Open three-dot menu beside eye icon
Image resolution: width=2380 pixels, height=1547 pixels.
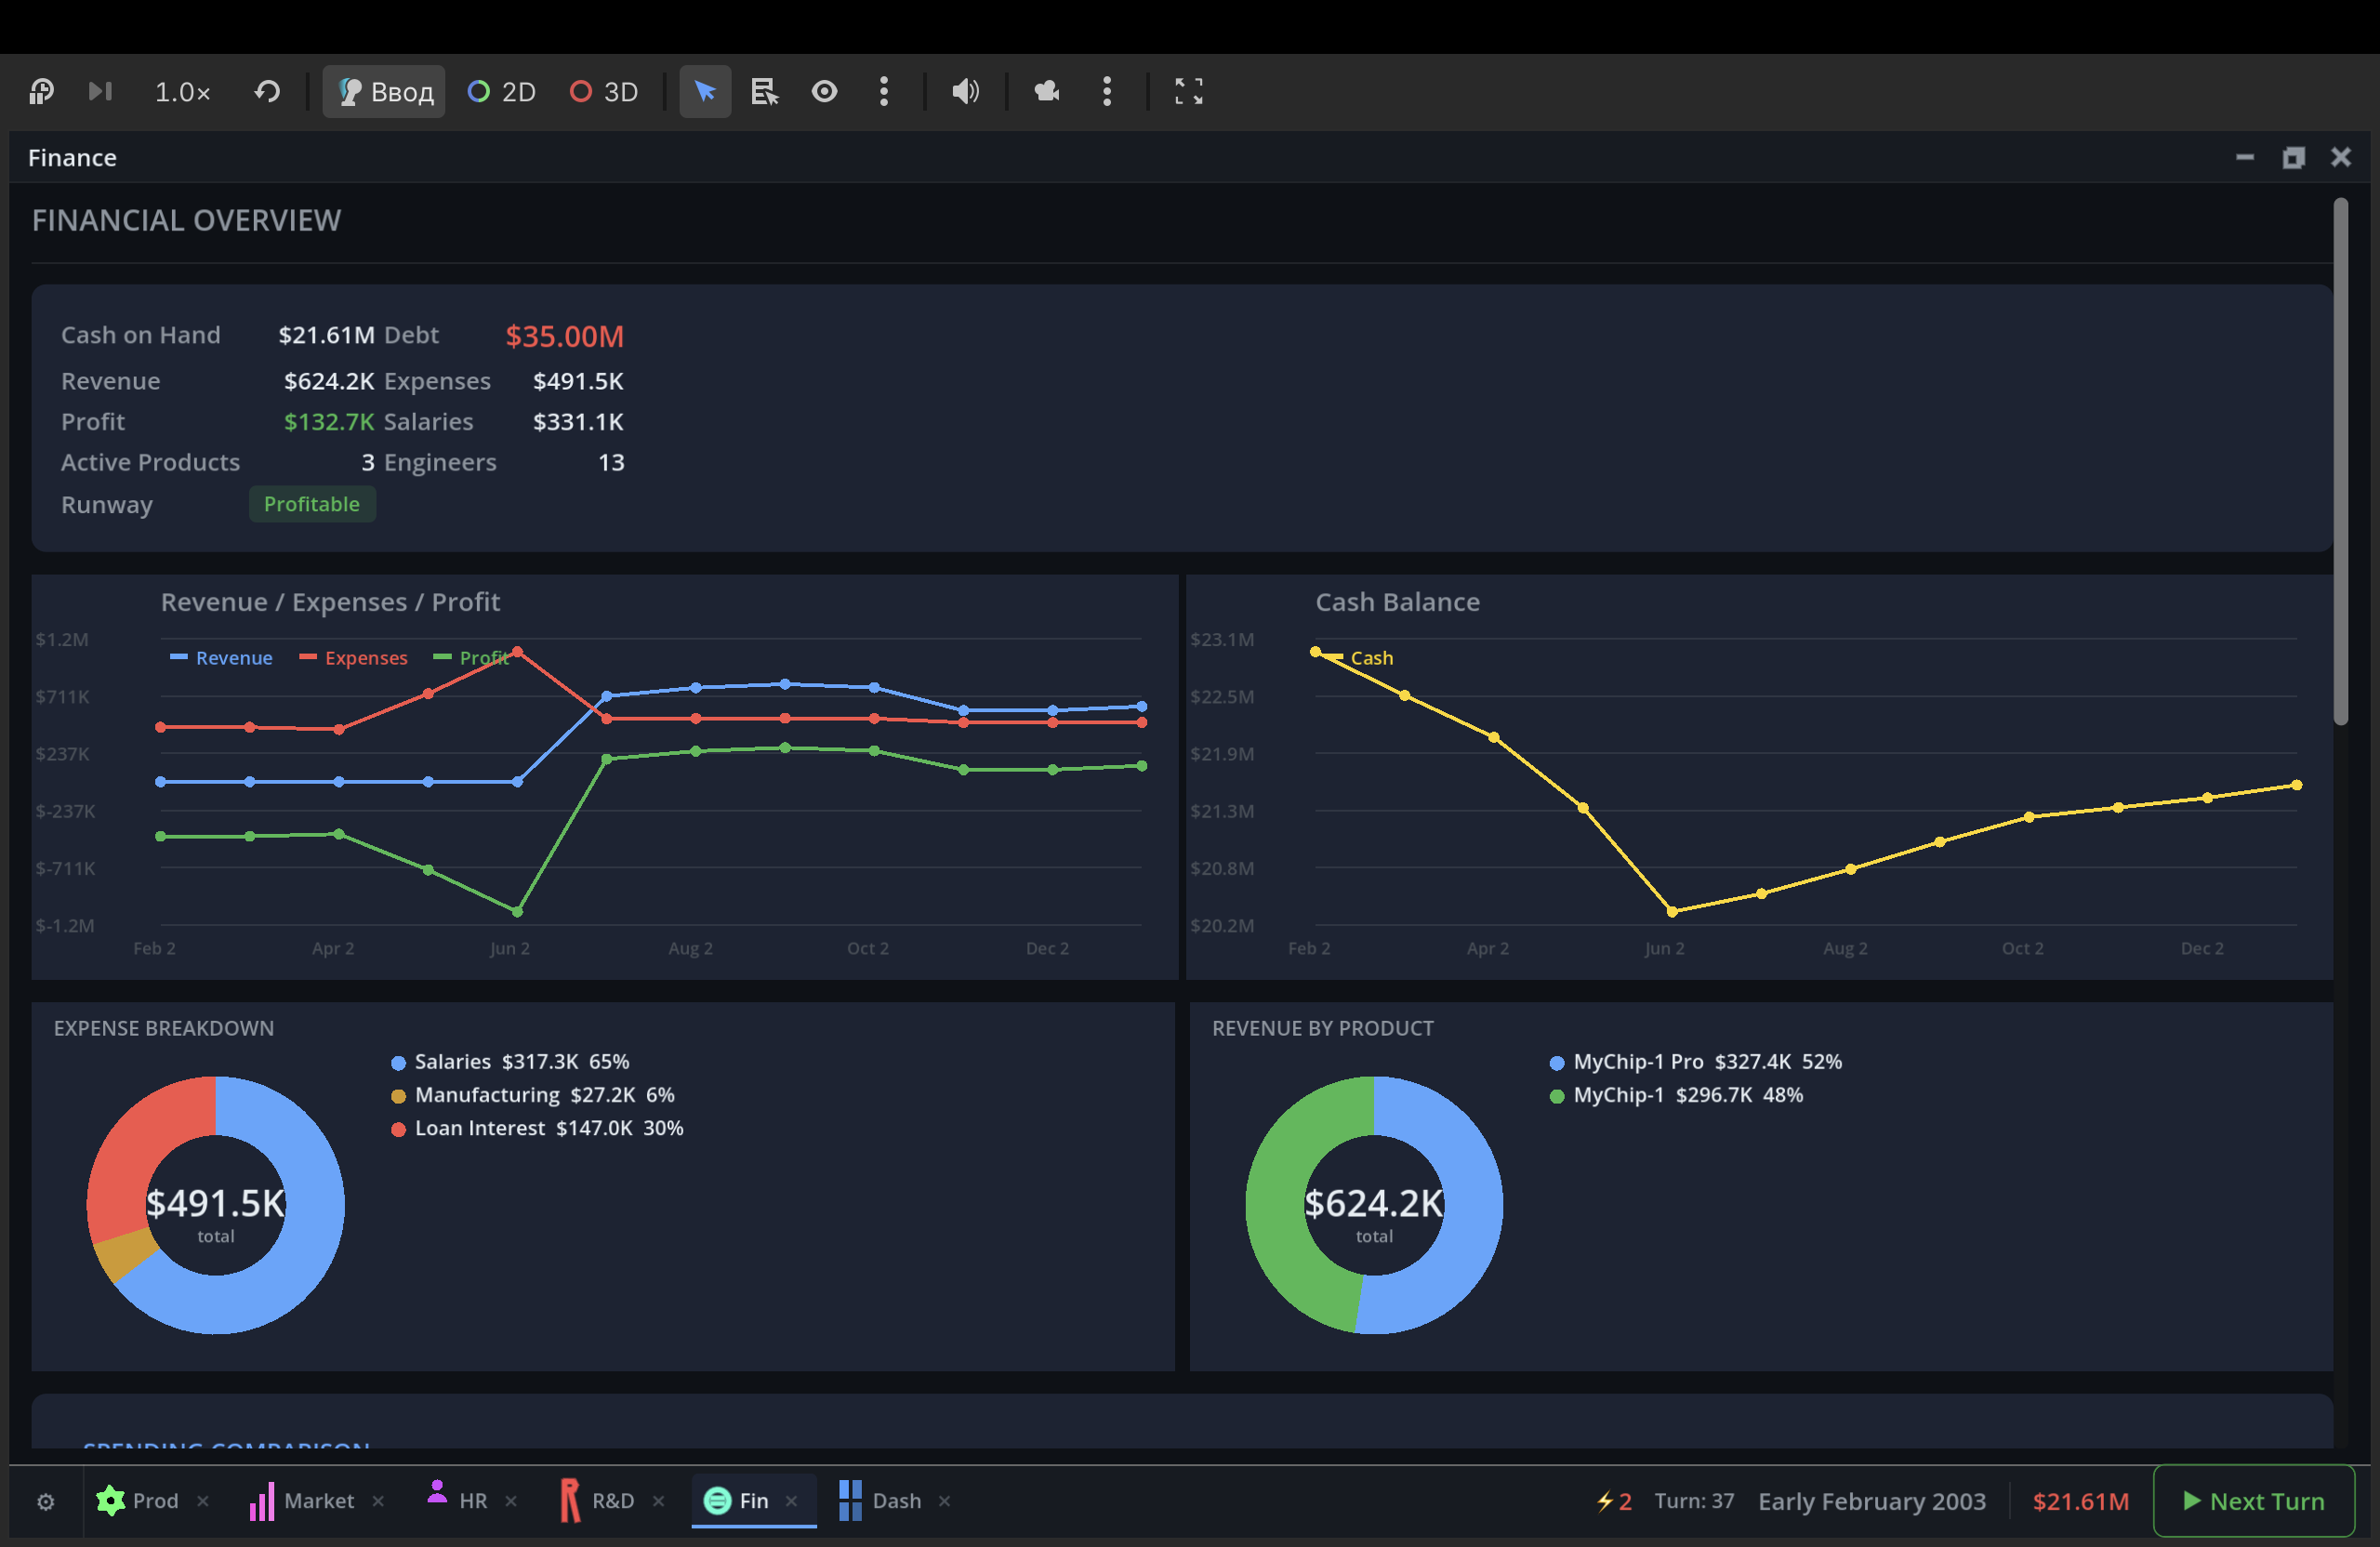[884, 92]
